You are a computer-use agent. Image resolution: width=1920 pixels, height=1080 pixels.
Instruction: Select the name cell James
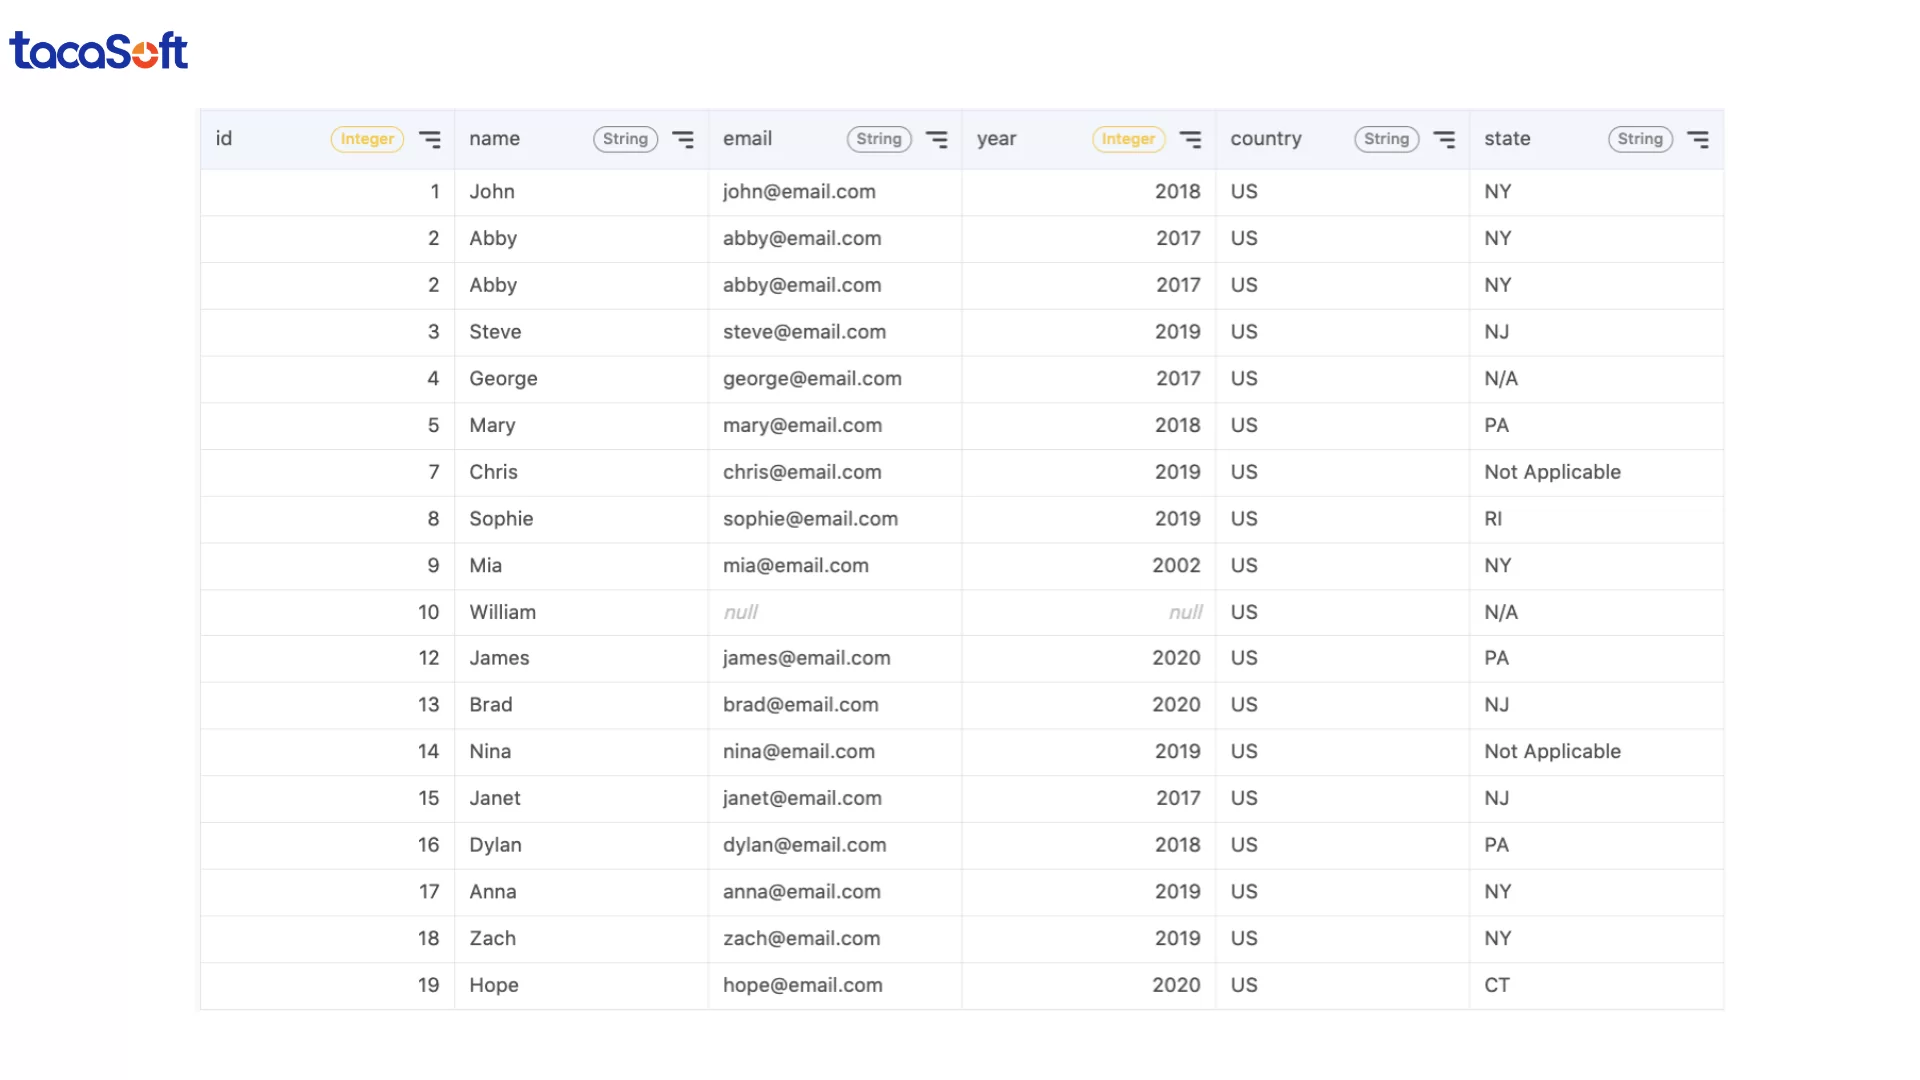[581, 658]
